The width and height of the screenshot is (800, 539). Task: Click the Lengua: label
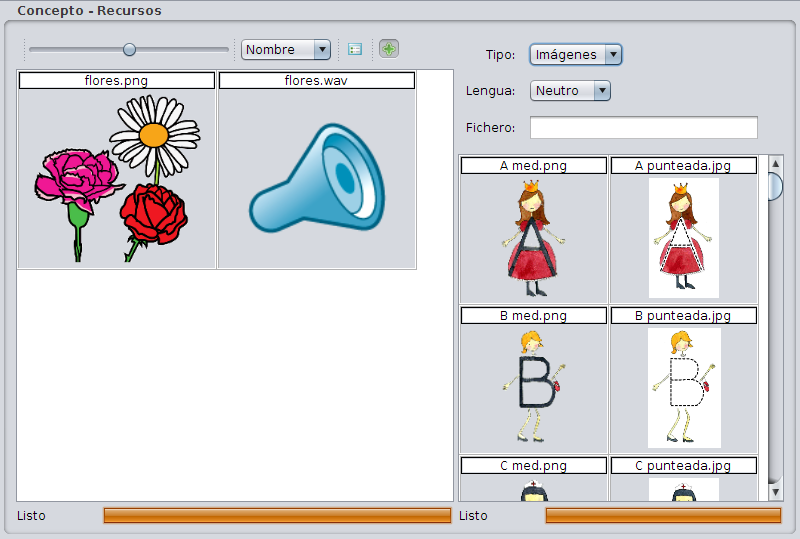pos(490,91)
